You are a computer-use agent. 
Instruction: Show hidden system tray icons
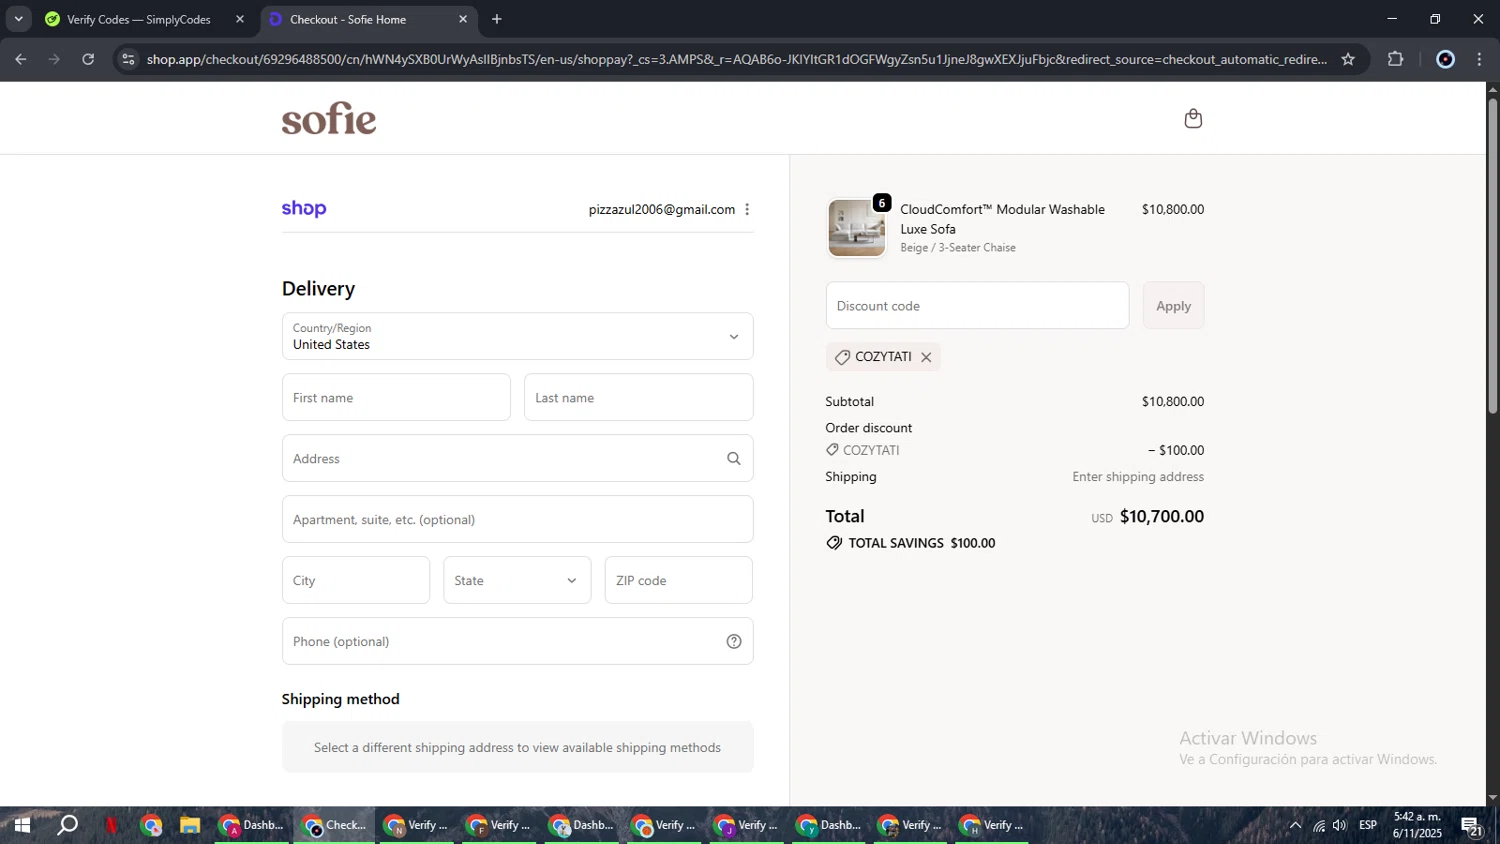[x=1295, y=825]
